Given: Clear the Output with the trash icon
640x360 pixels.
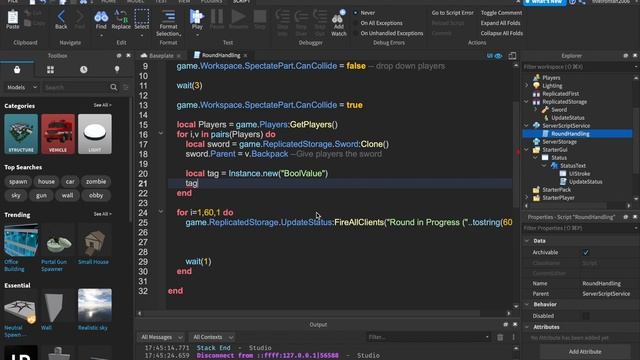Looking at the screenshot, I should (x=500, y=337).
